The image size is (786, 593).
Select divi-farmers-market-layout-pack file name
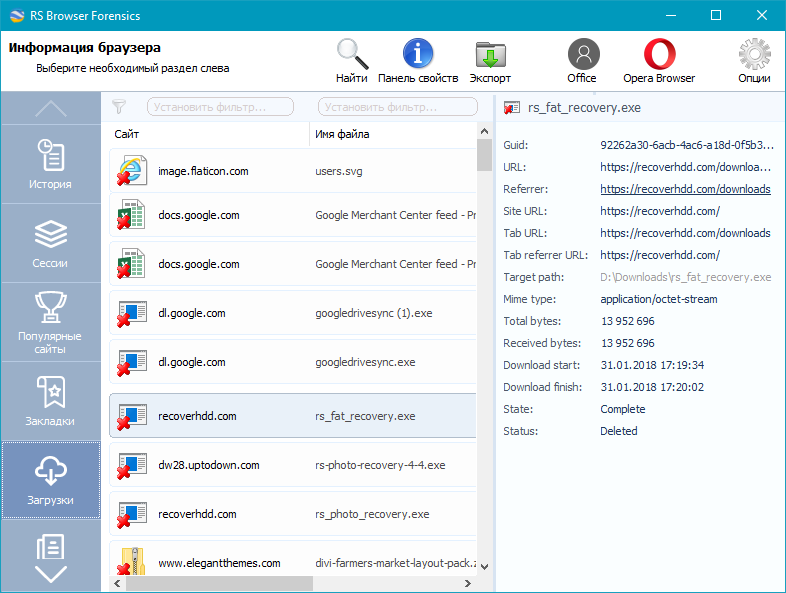coord(396,563)
